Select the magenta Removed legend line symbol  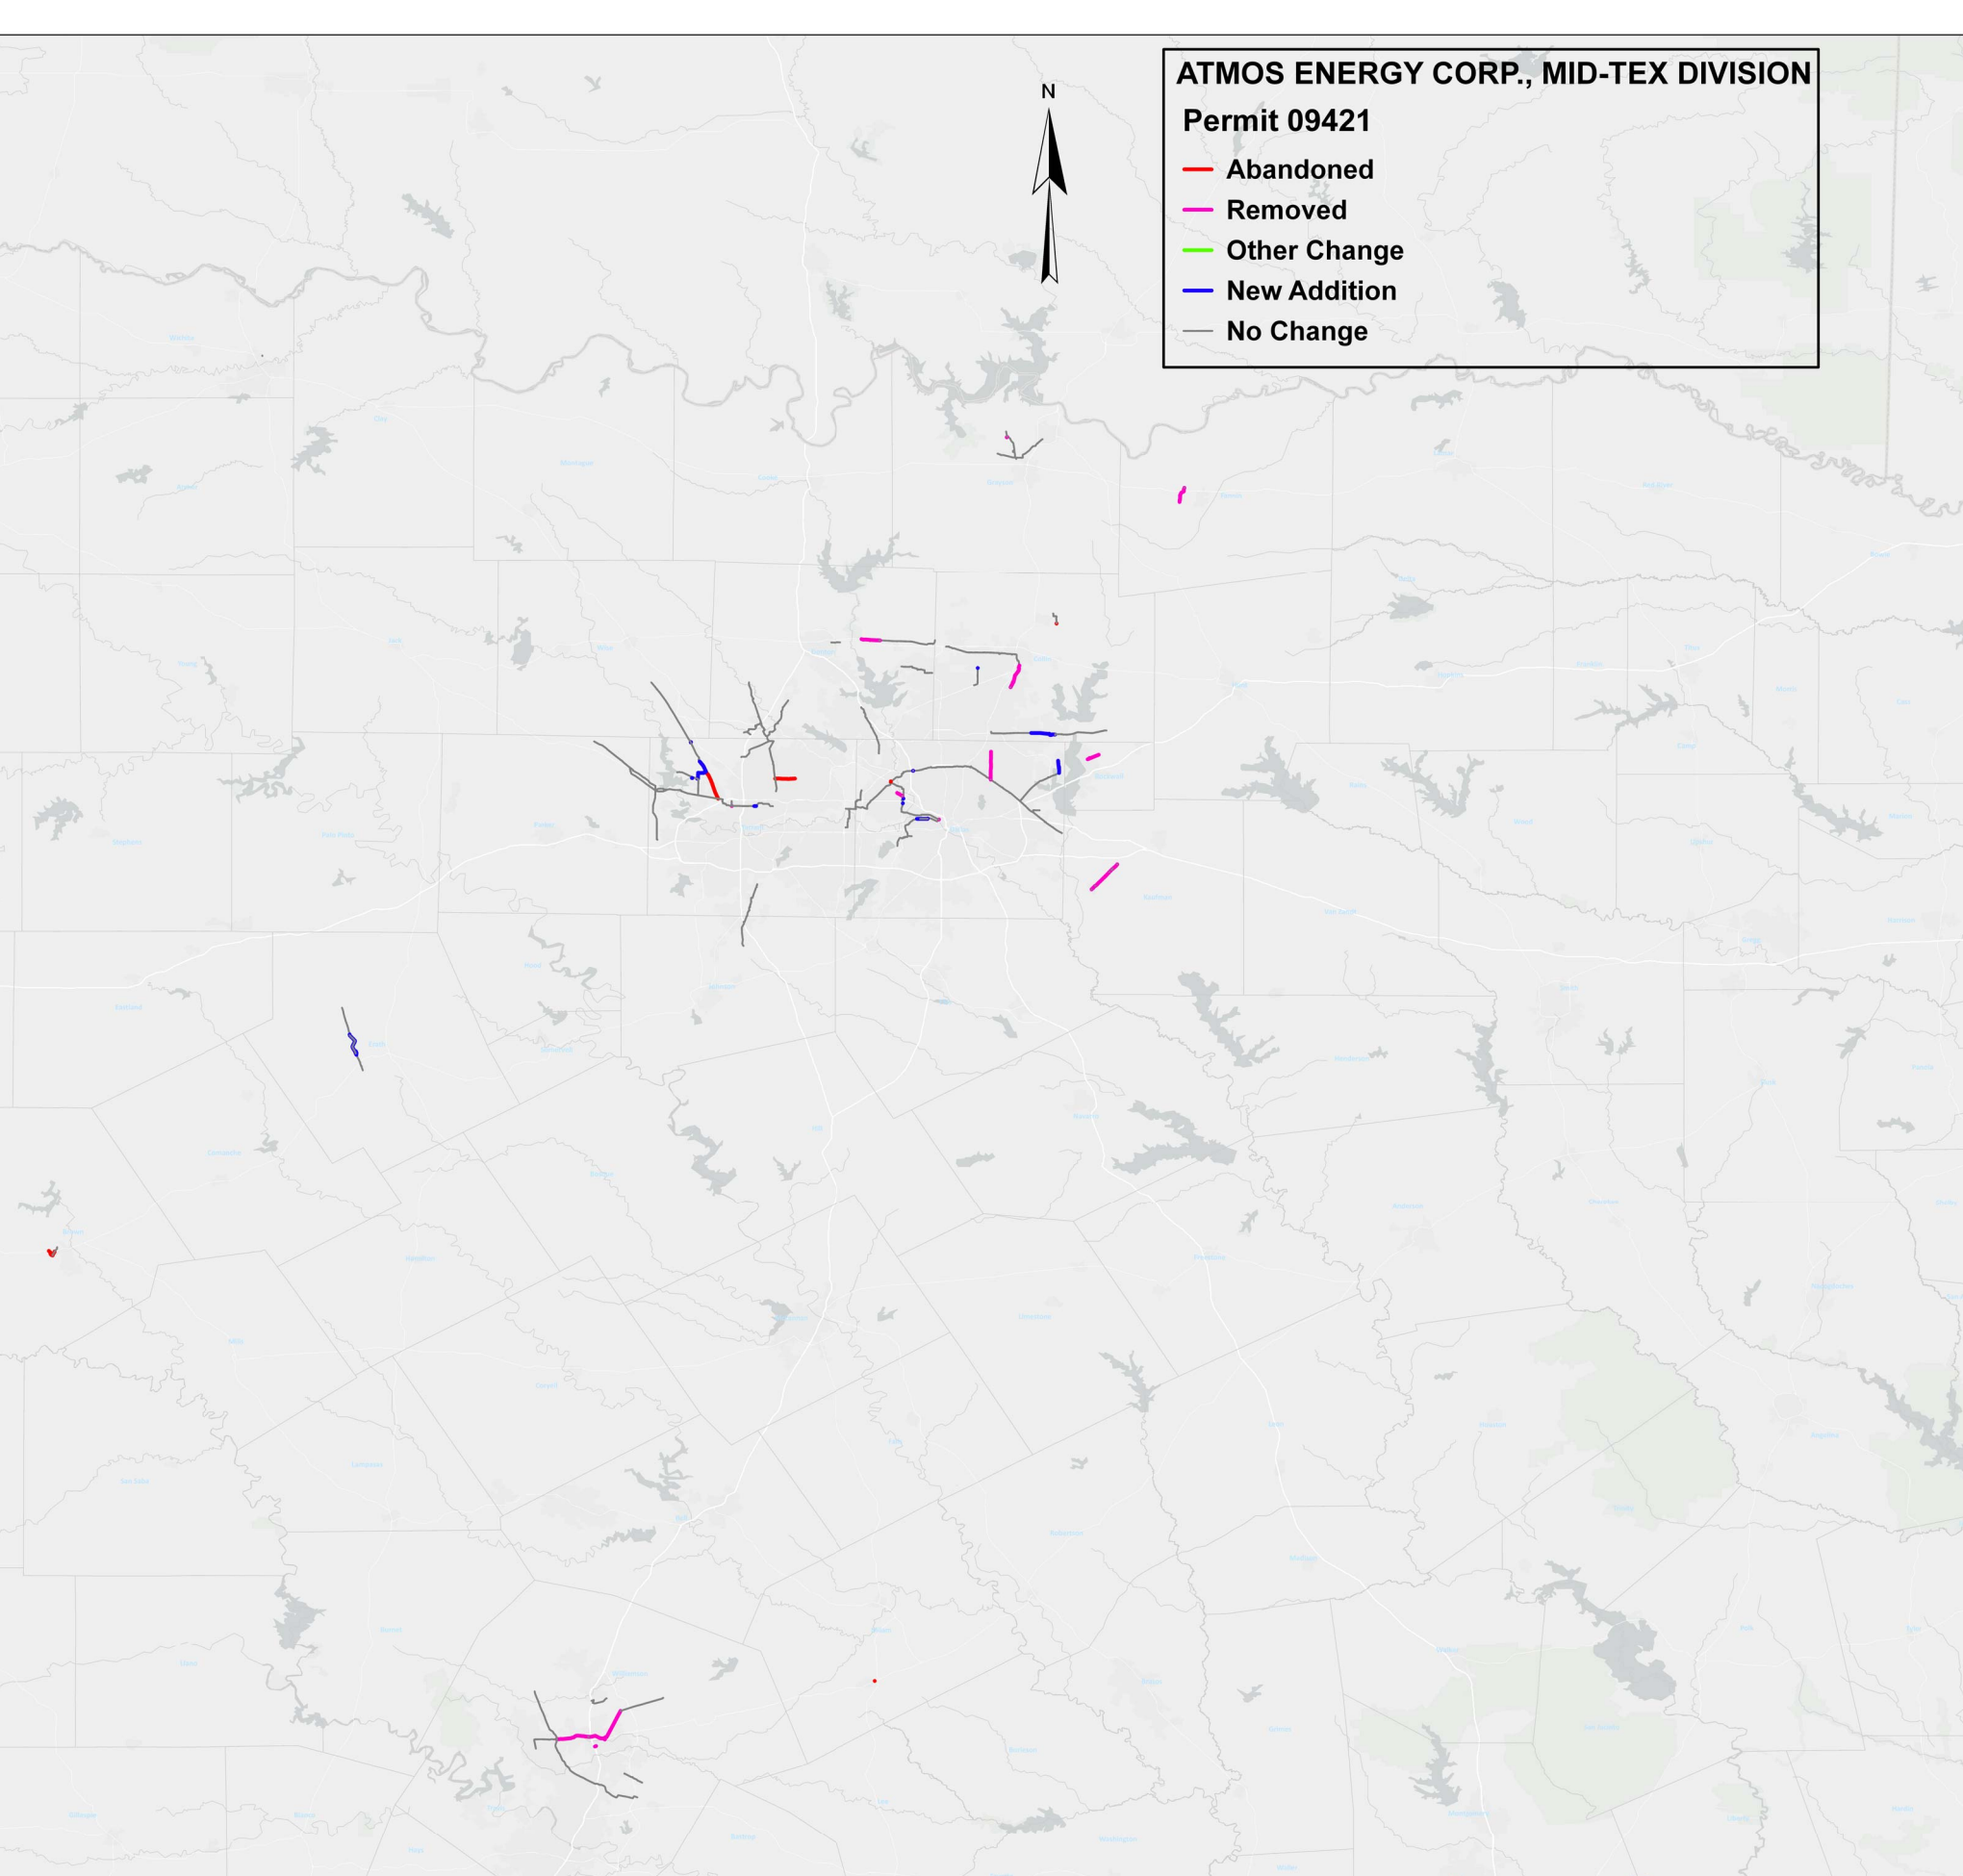pyautogui.click(x=1198, y=210)
